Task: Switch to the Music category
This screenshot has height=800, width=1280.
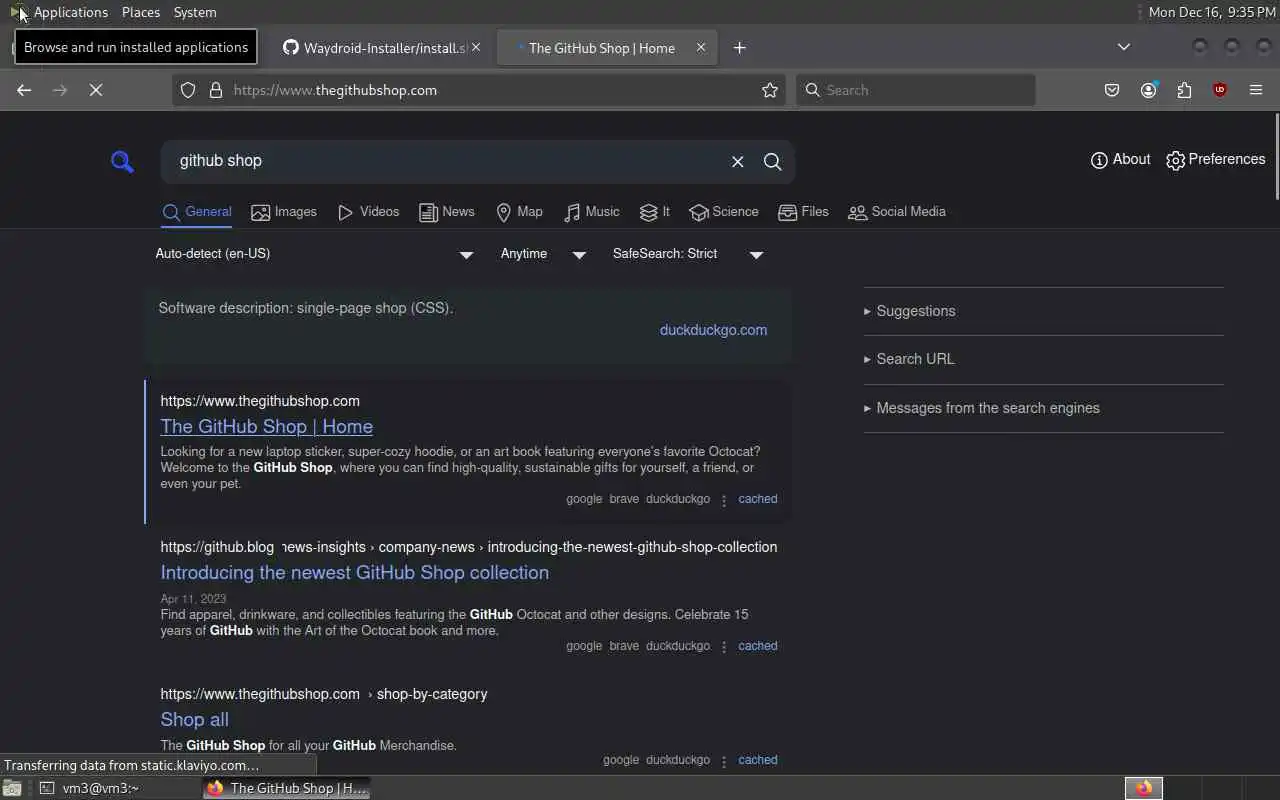Action: 591,212
